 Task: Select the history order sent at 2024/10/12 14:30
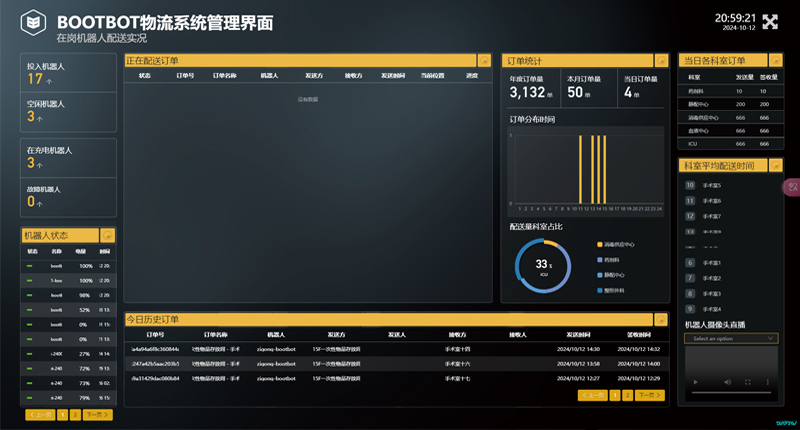(x=396, y=349)
